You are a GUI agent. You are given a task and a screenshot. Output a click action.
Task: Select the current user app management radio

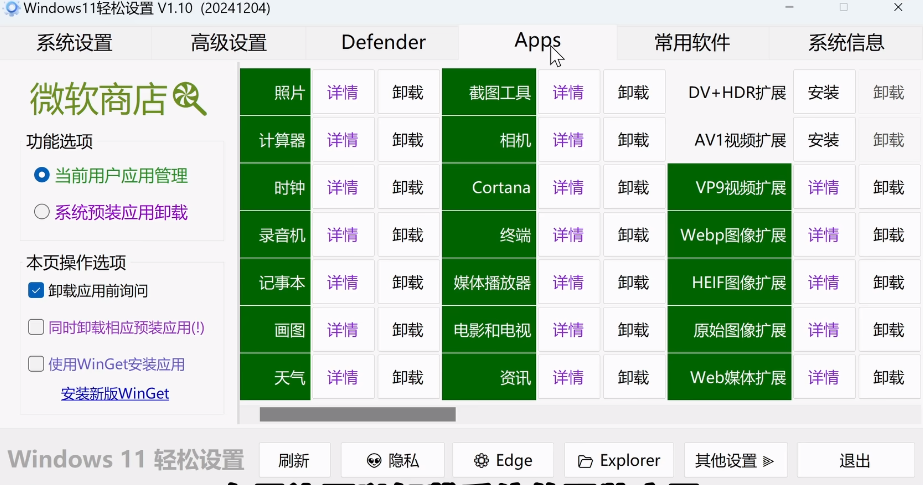[x=42, y=175]
